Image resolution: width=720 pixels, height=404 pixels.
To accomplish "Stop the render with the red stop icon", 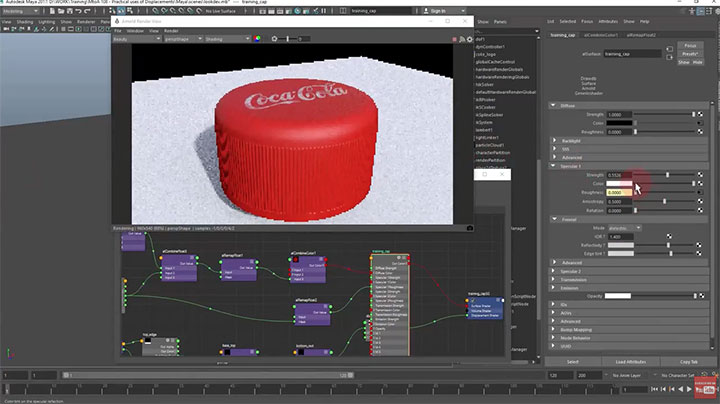I will coord(455,39).
